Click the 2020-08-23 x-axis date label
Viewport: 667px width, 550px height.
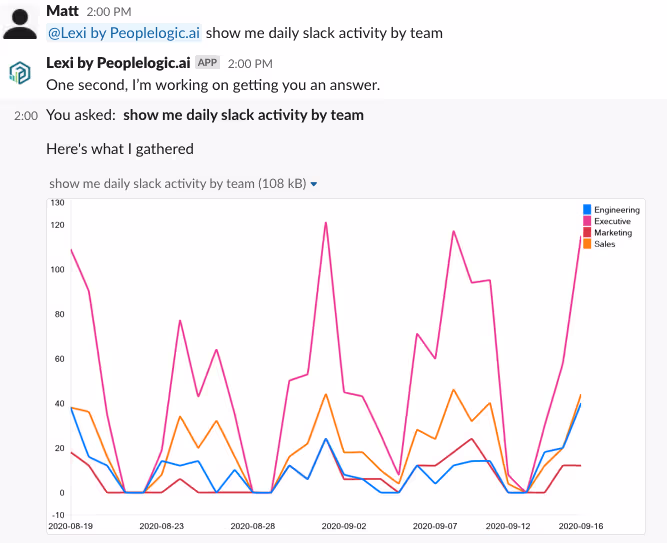[x=162, y=526]
